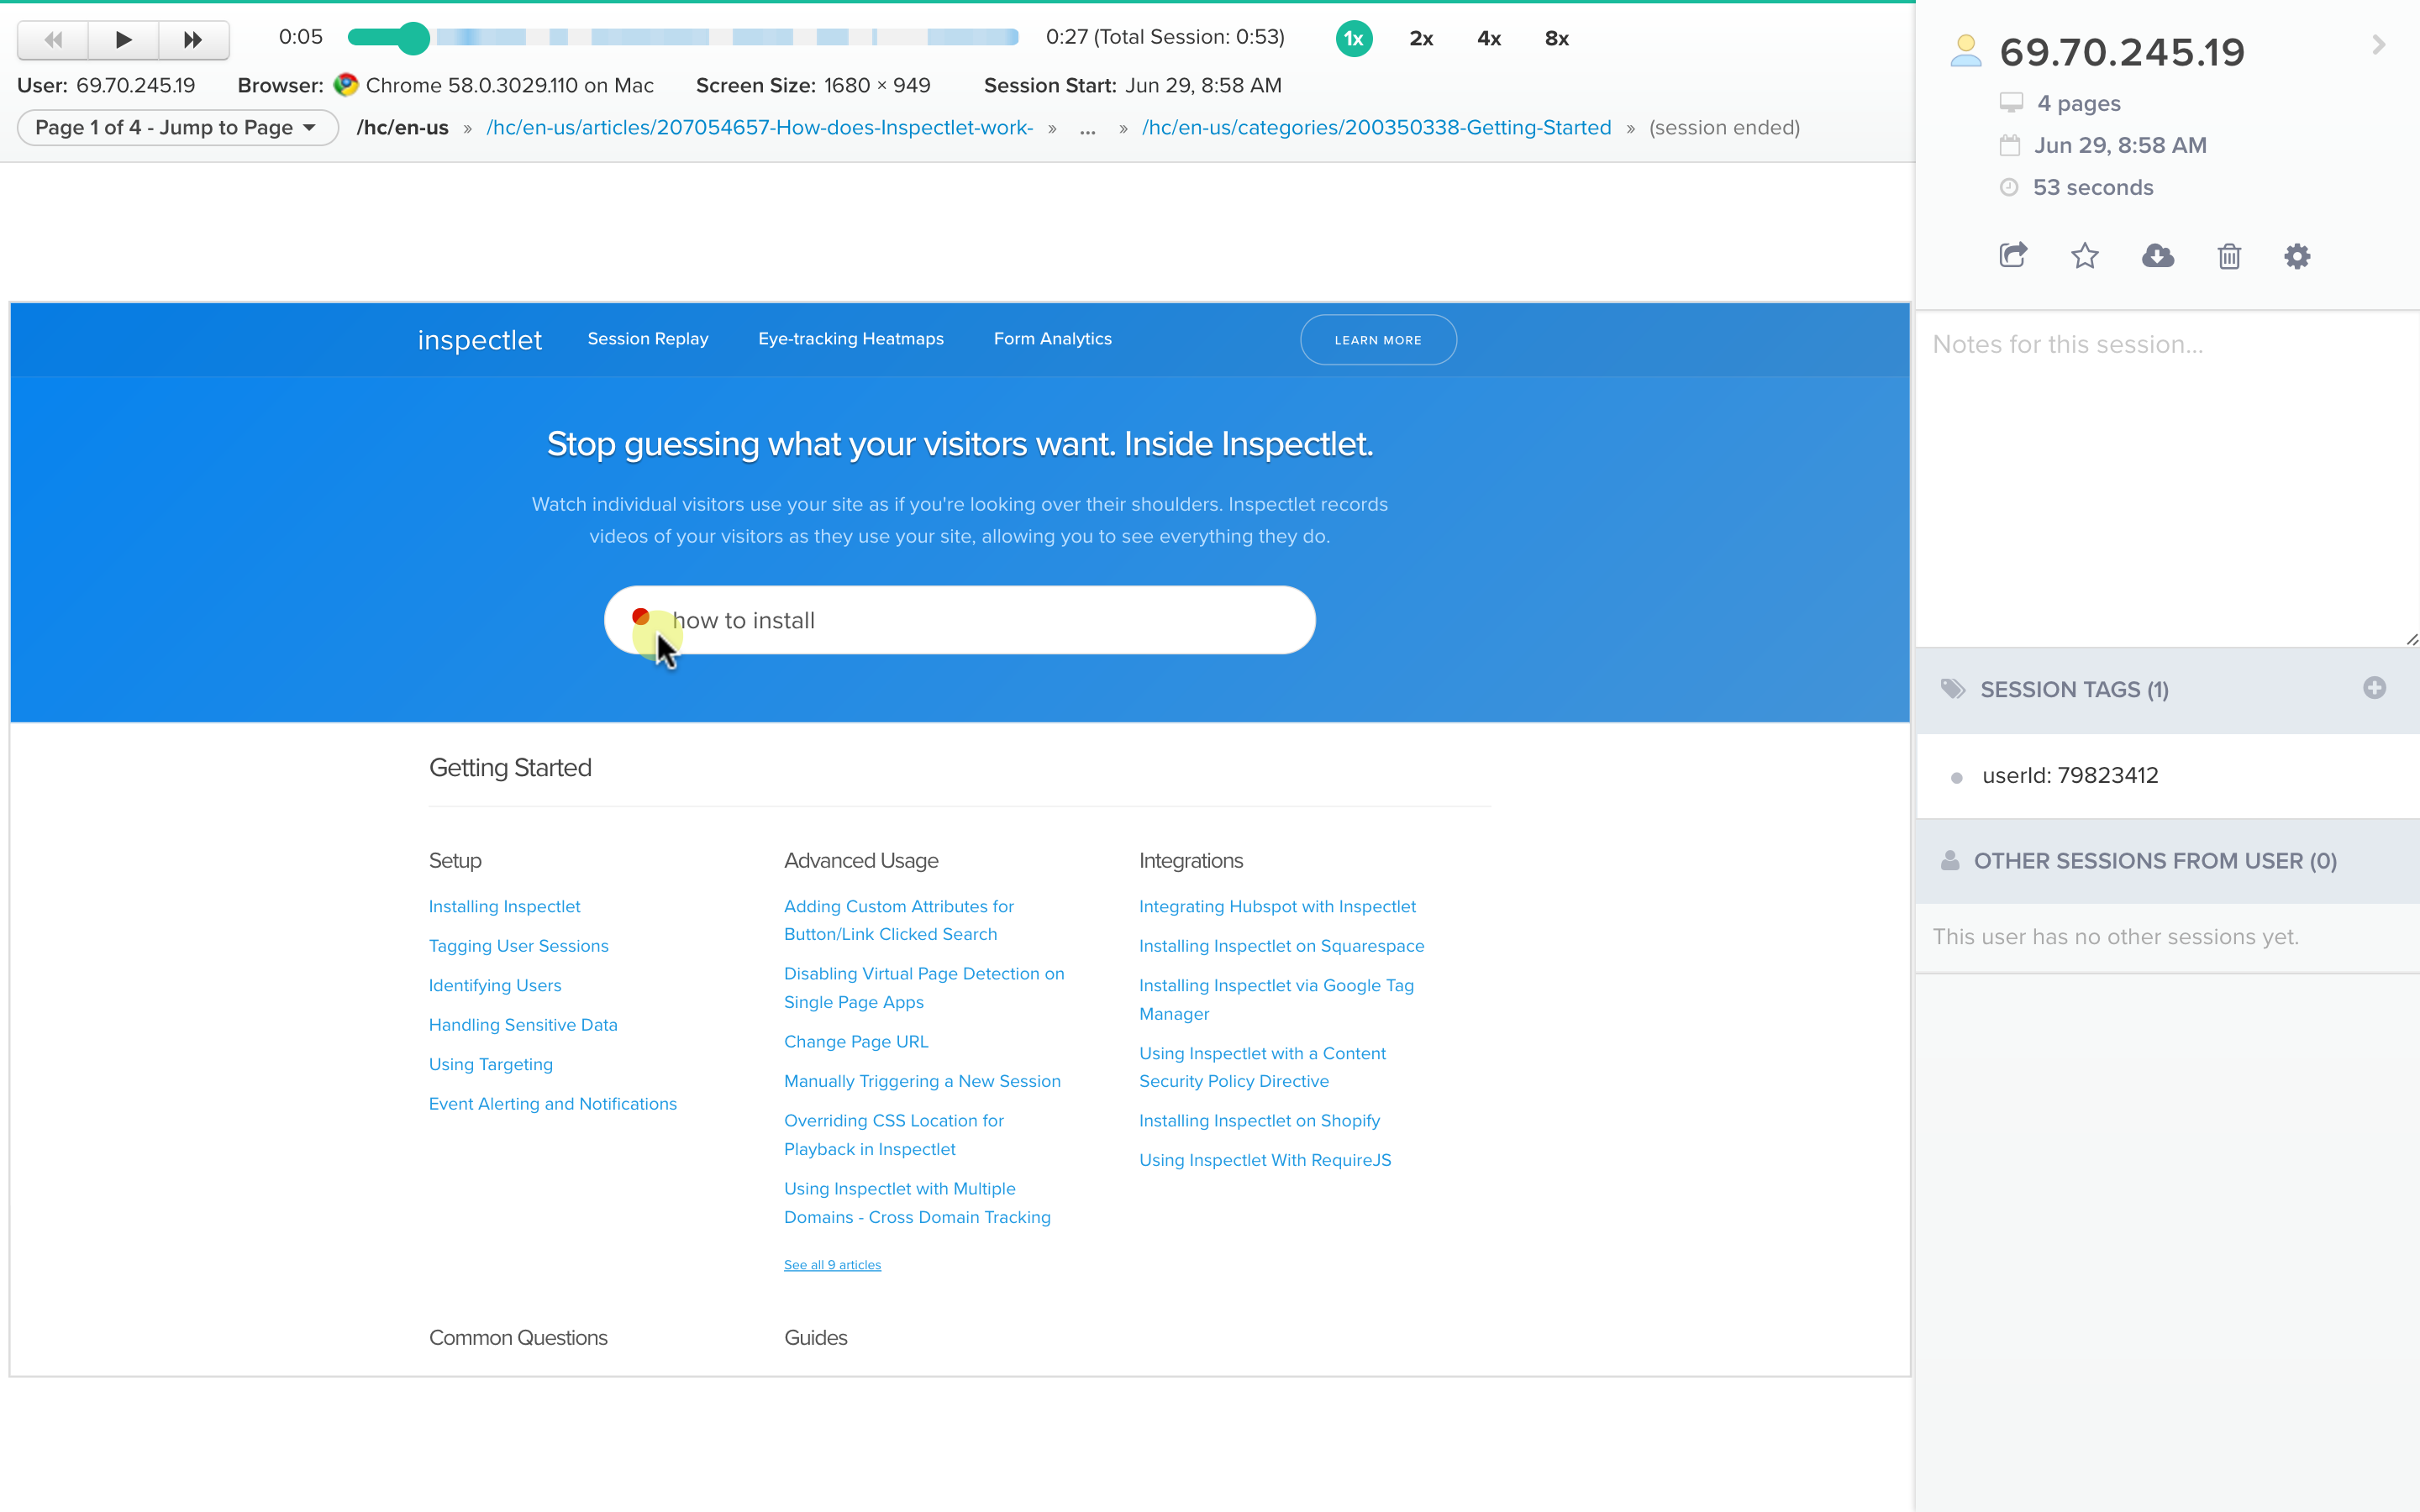Screen dimensions: 2420x1512
Task: Click the user avatar icon beside 69.70.245.19
Action: pyautogui.click(x=1965, y=51)
